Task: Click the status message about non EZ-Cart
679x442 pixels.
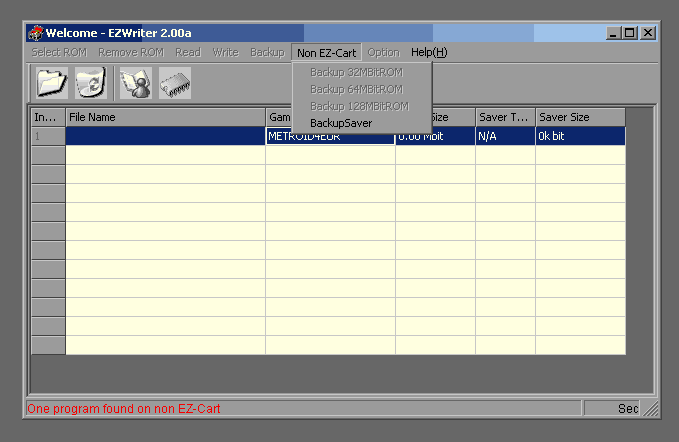Action: (124, 409)
